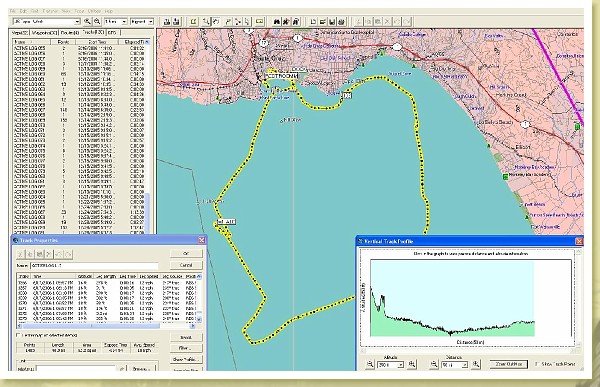Switch to the GPS tab

(x=112, y=33)
